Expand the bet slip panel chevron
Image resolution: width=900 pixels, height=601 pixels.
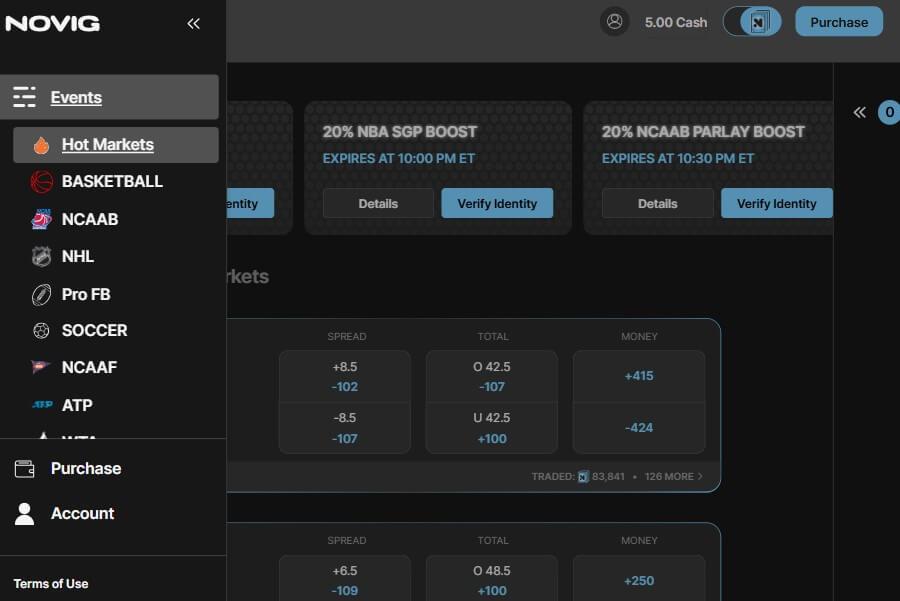[859, 112]
